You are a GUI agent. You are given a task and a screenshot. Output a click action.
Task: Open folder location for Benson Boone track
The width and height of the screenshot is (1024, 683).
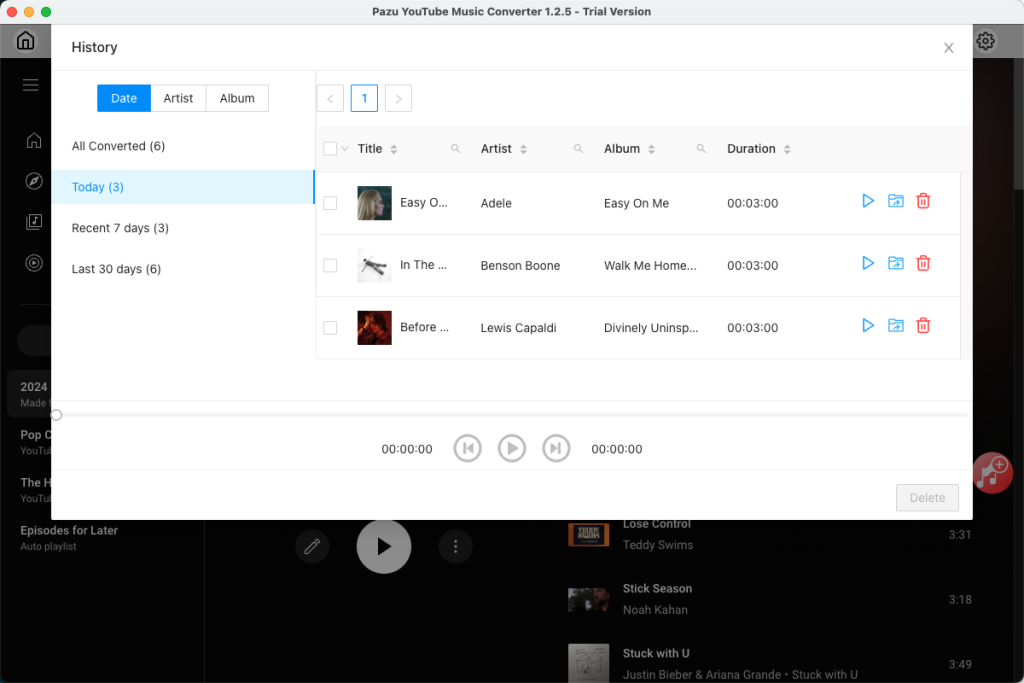[895, 263]
